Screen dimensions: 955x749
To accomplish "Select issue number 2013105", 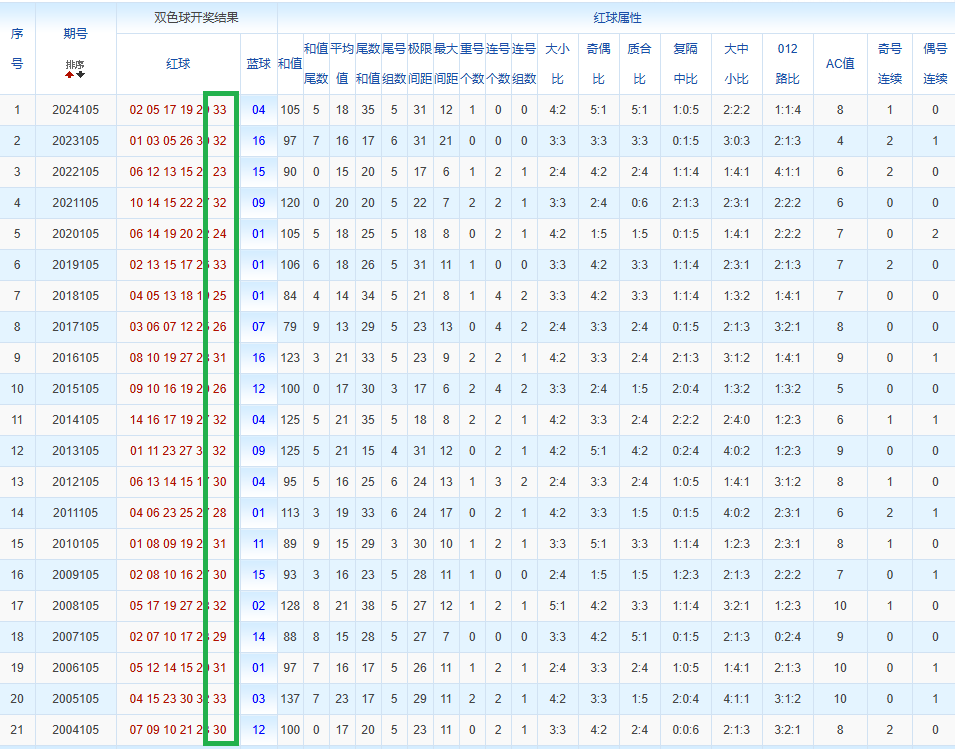I will 76,451.
